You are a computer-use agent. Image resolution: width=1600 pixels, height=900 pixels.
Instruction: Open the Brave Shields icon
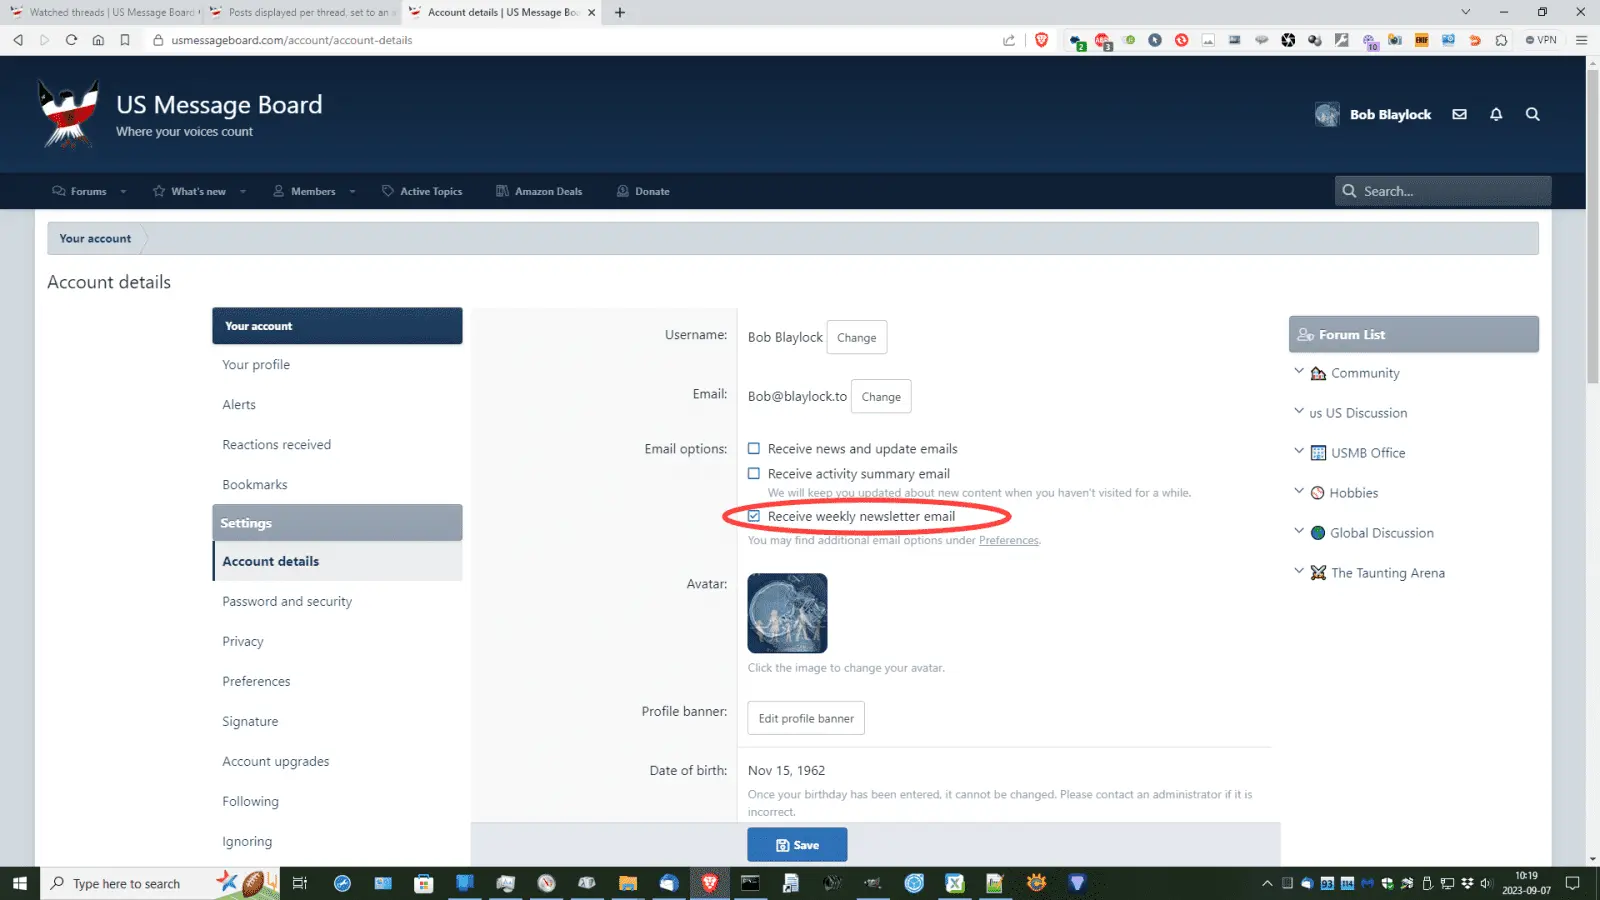(x=1041, y=40)
